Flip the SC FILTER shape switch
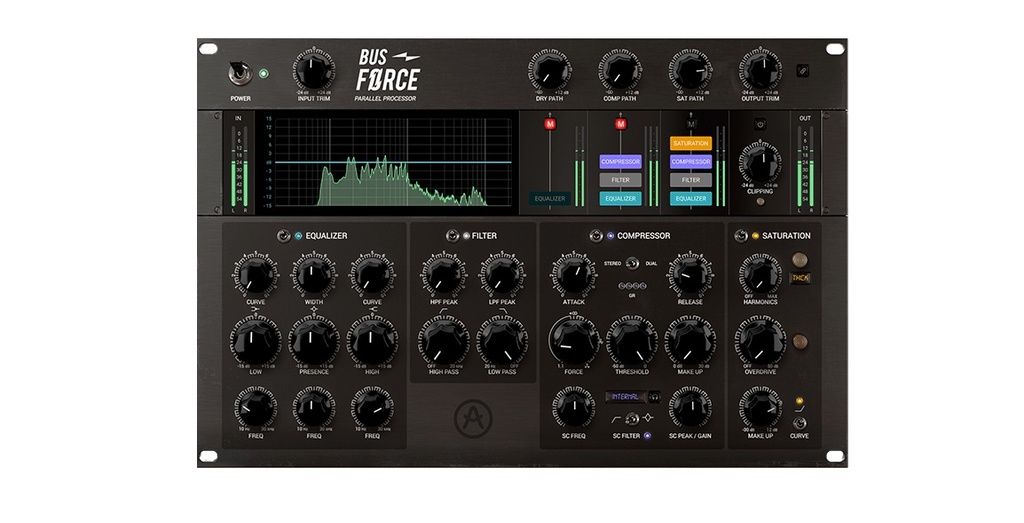This screenshot has height=523, width=1024. 632,419
